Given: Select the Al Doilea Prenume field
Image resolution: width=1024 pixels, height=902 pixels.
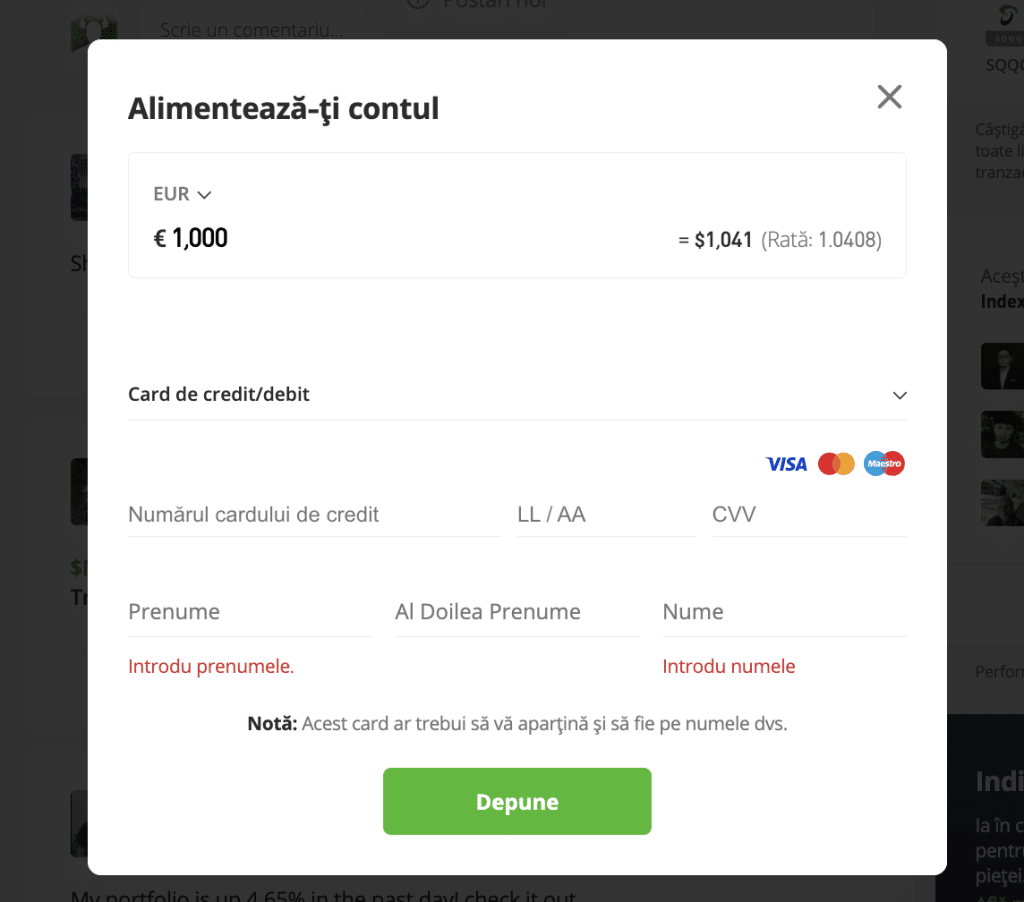Looking at the screenshot, I should [x=510, y=611].
